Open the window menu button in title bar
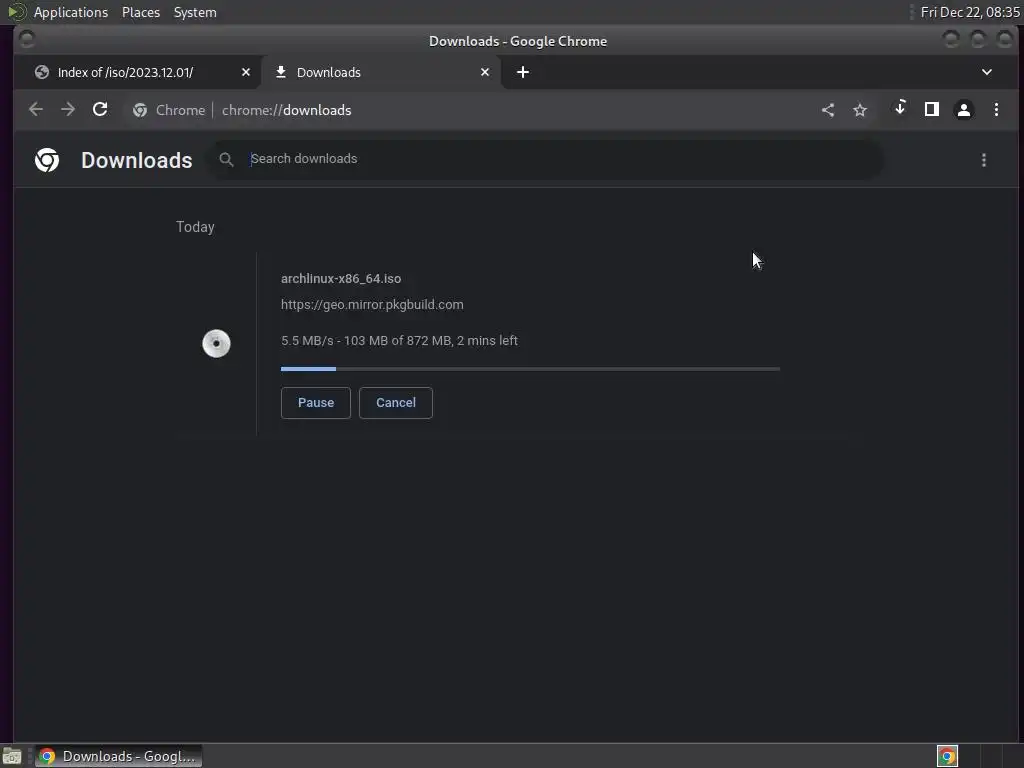1024x768 pixels. [27, 40]
